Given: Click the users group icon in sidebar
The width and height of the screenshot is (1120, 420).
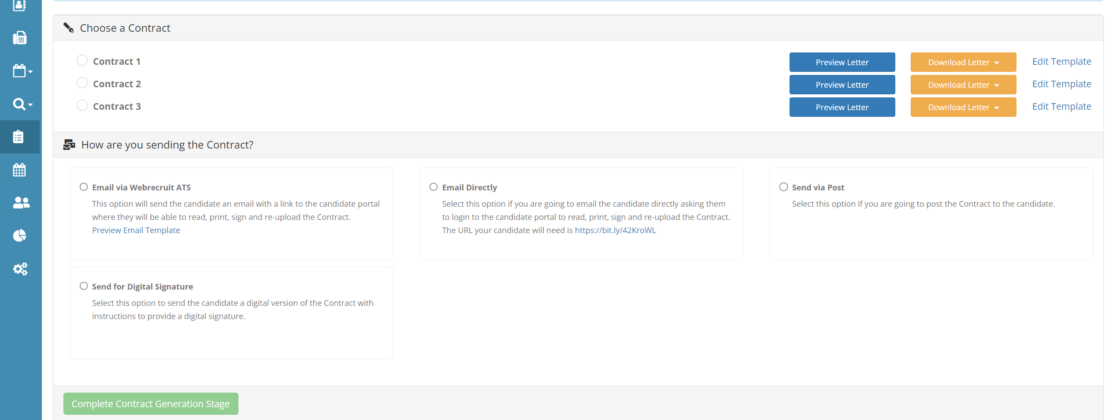Looking at the screenshot, I should [x=20, y=203].
